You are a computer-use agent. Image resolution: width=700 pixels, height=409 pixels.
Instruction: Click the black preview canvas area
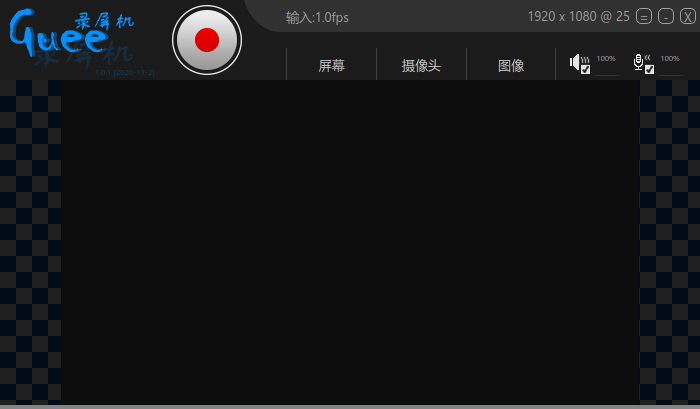(x=350, y=242)
